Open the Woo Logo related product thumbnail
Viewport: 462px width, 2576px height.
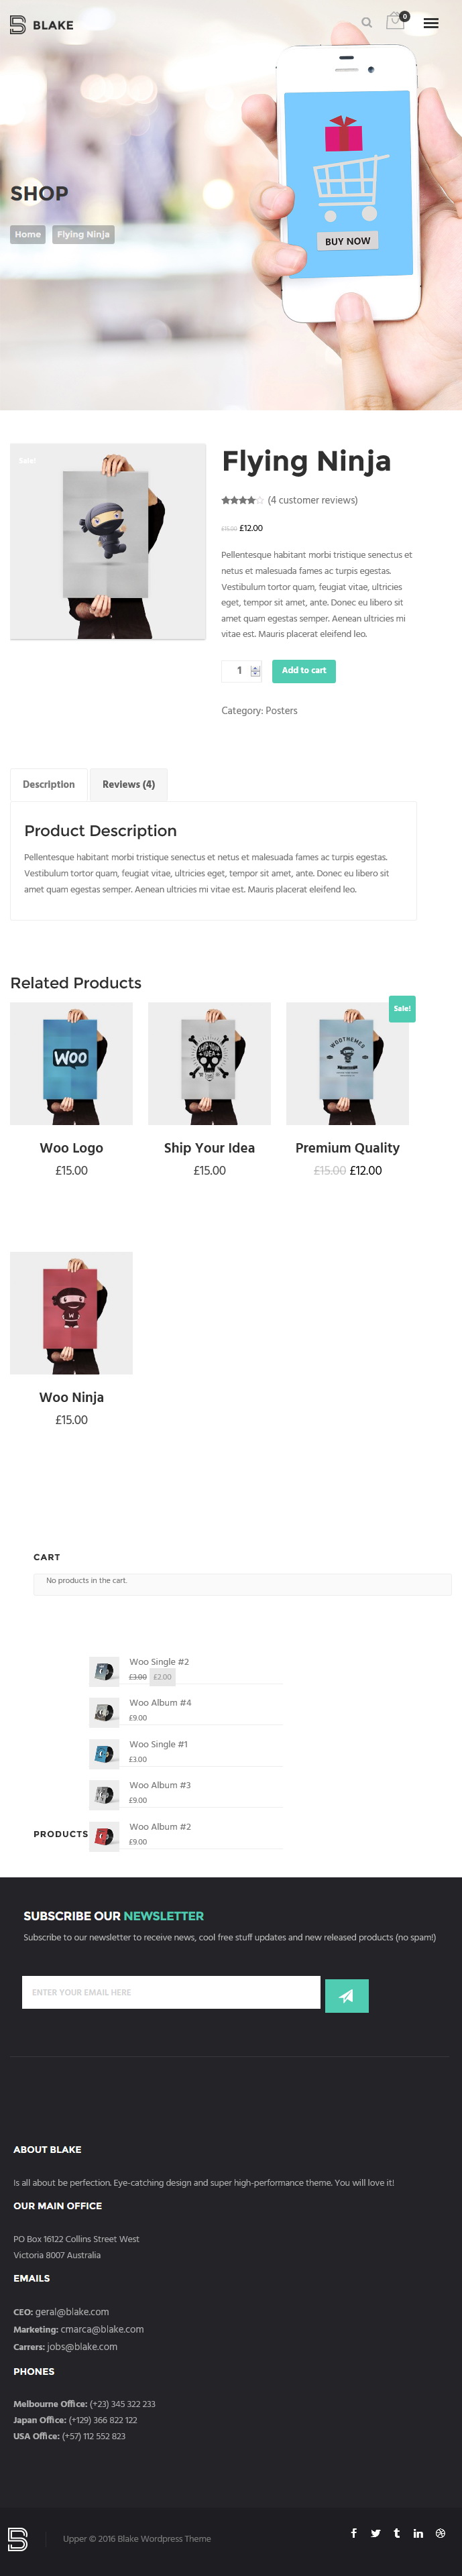pyautogui.click(x=71, y=1063)
